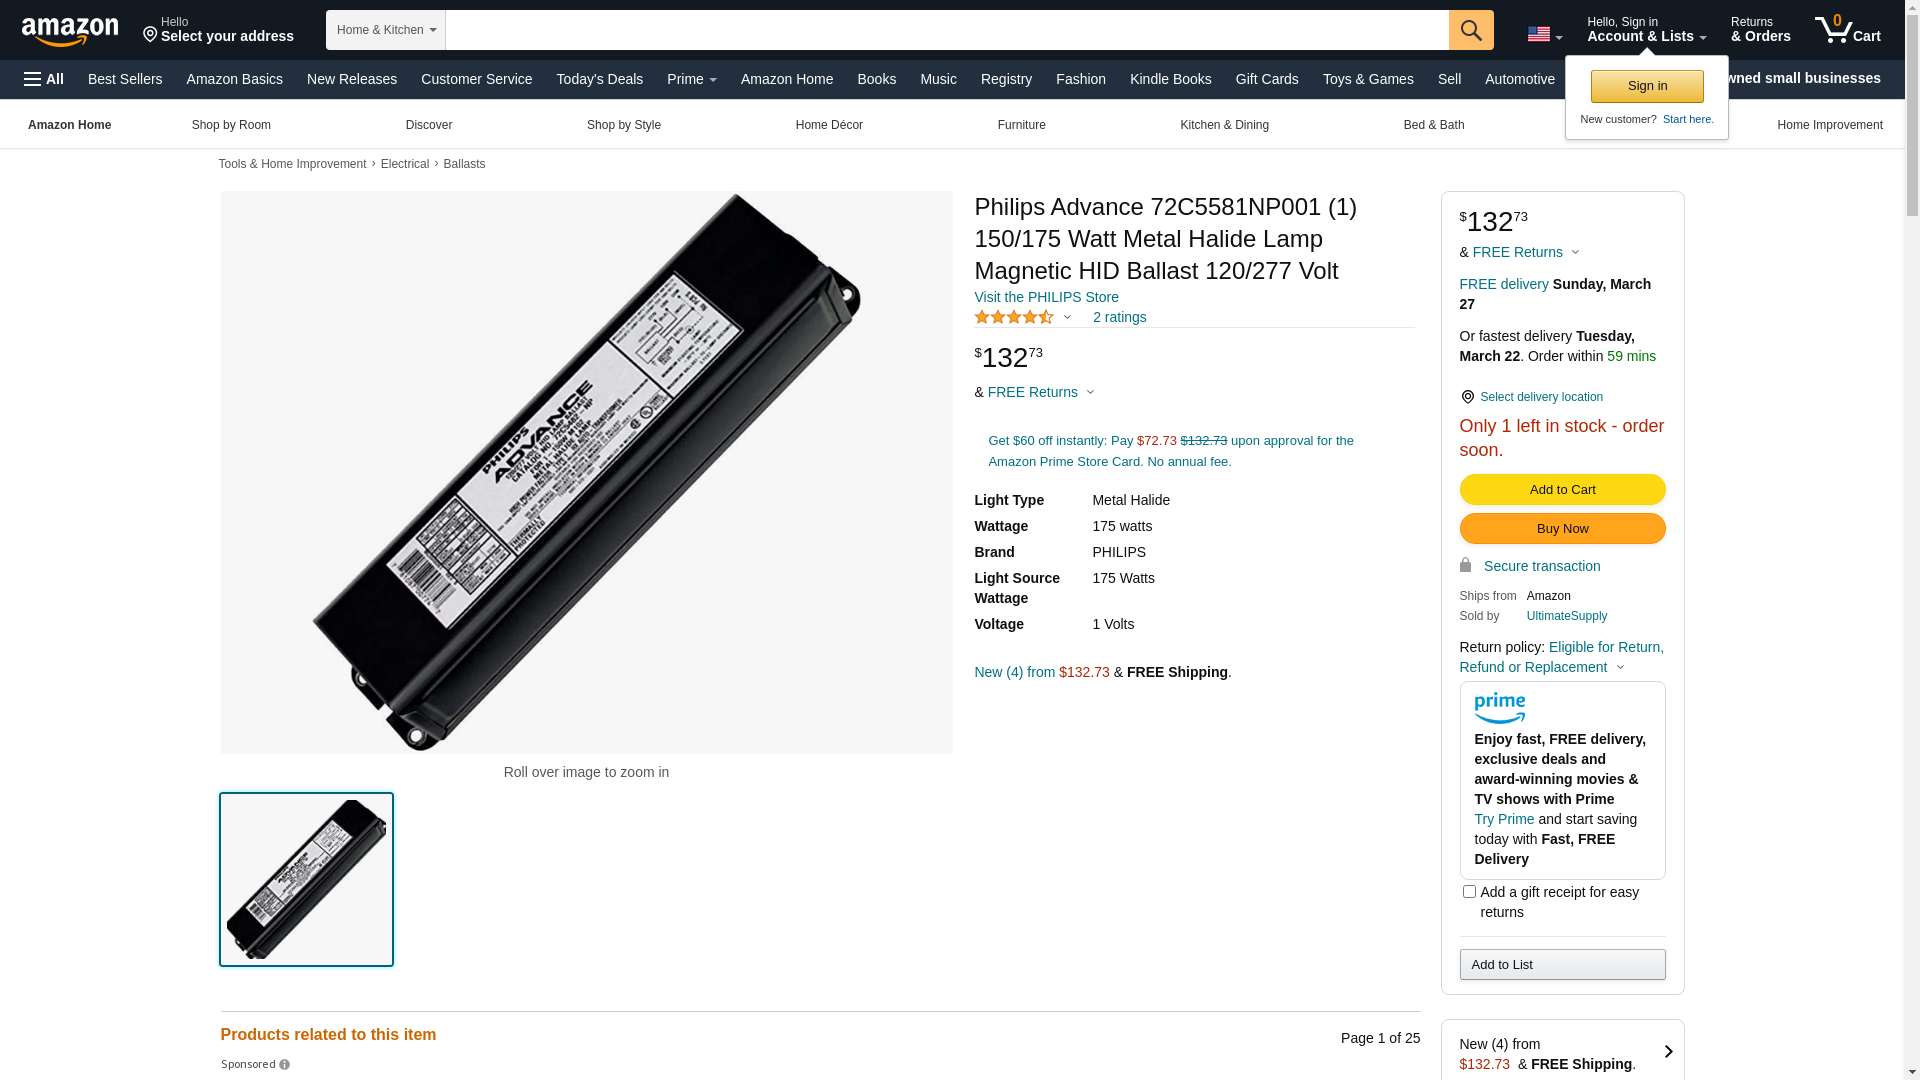This screenshot has width=1920, height=1080.
Task: Open the shopping cart icon
Action: point(1847,30)
